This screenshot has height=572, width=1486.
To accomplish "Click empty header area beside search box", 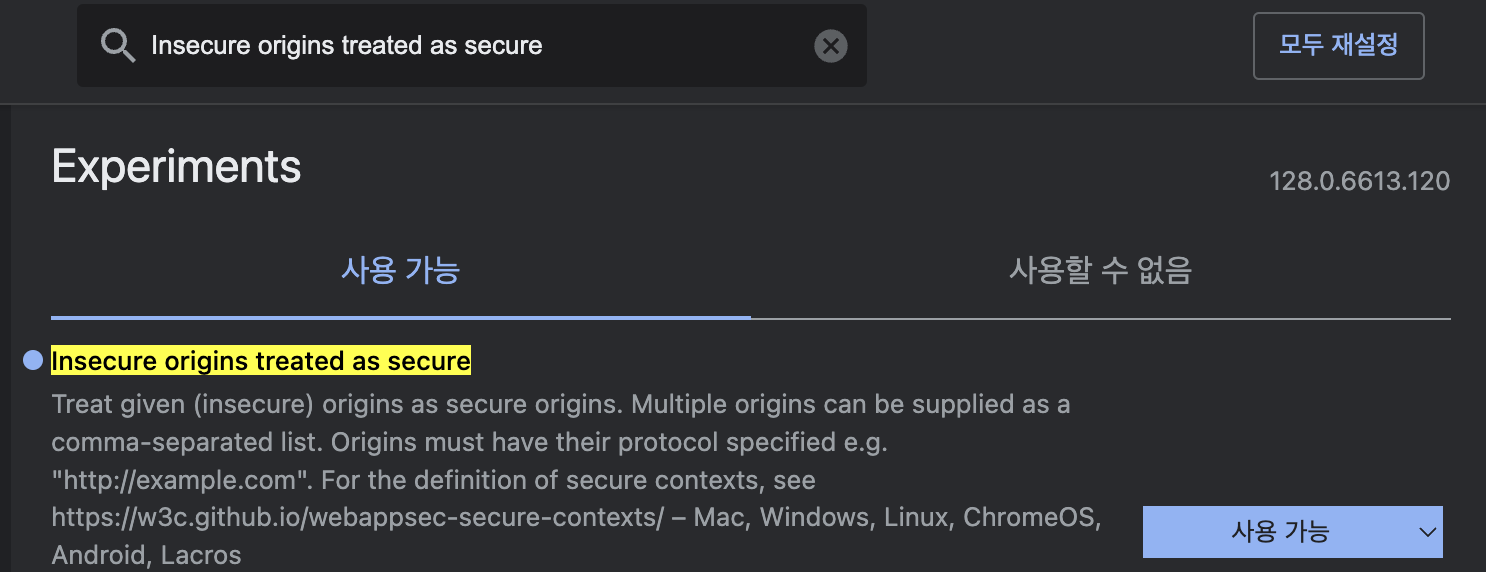I will (x=1050, y=46).
